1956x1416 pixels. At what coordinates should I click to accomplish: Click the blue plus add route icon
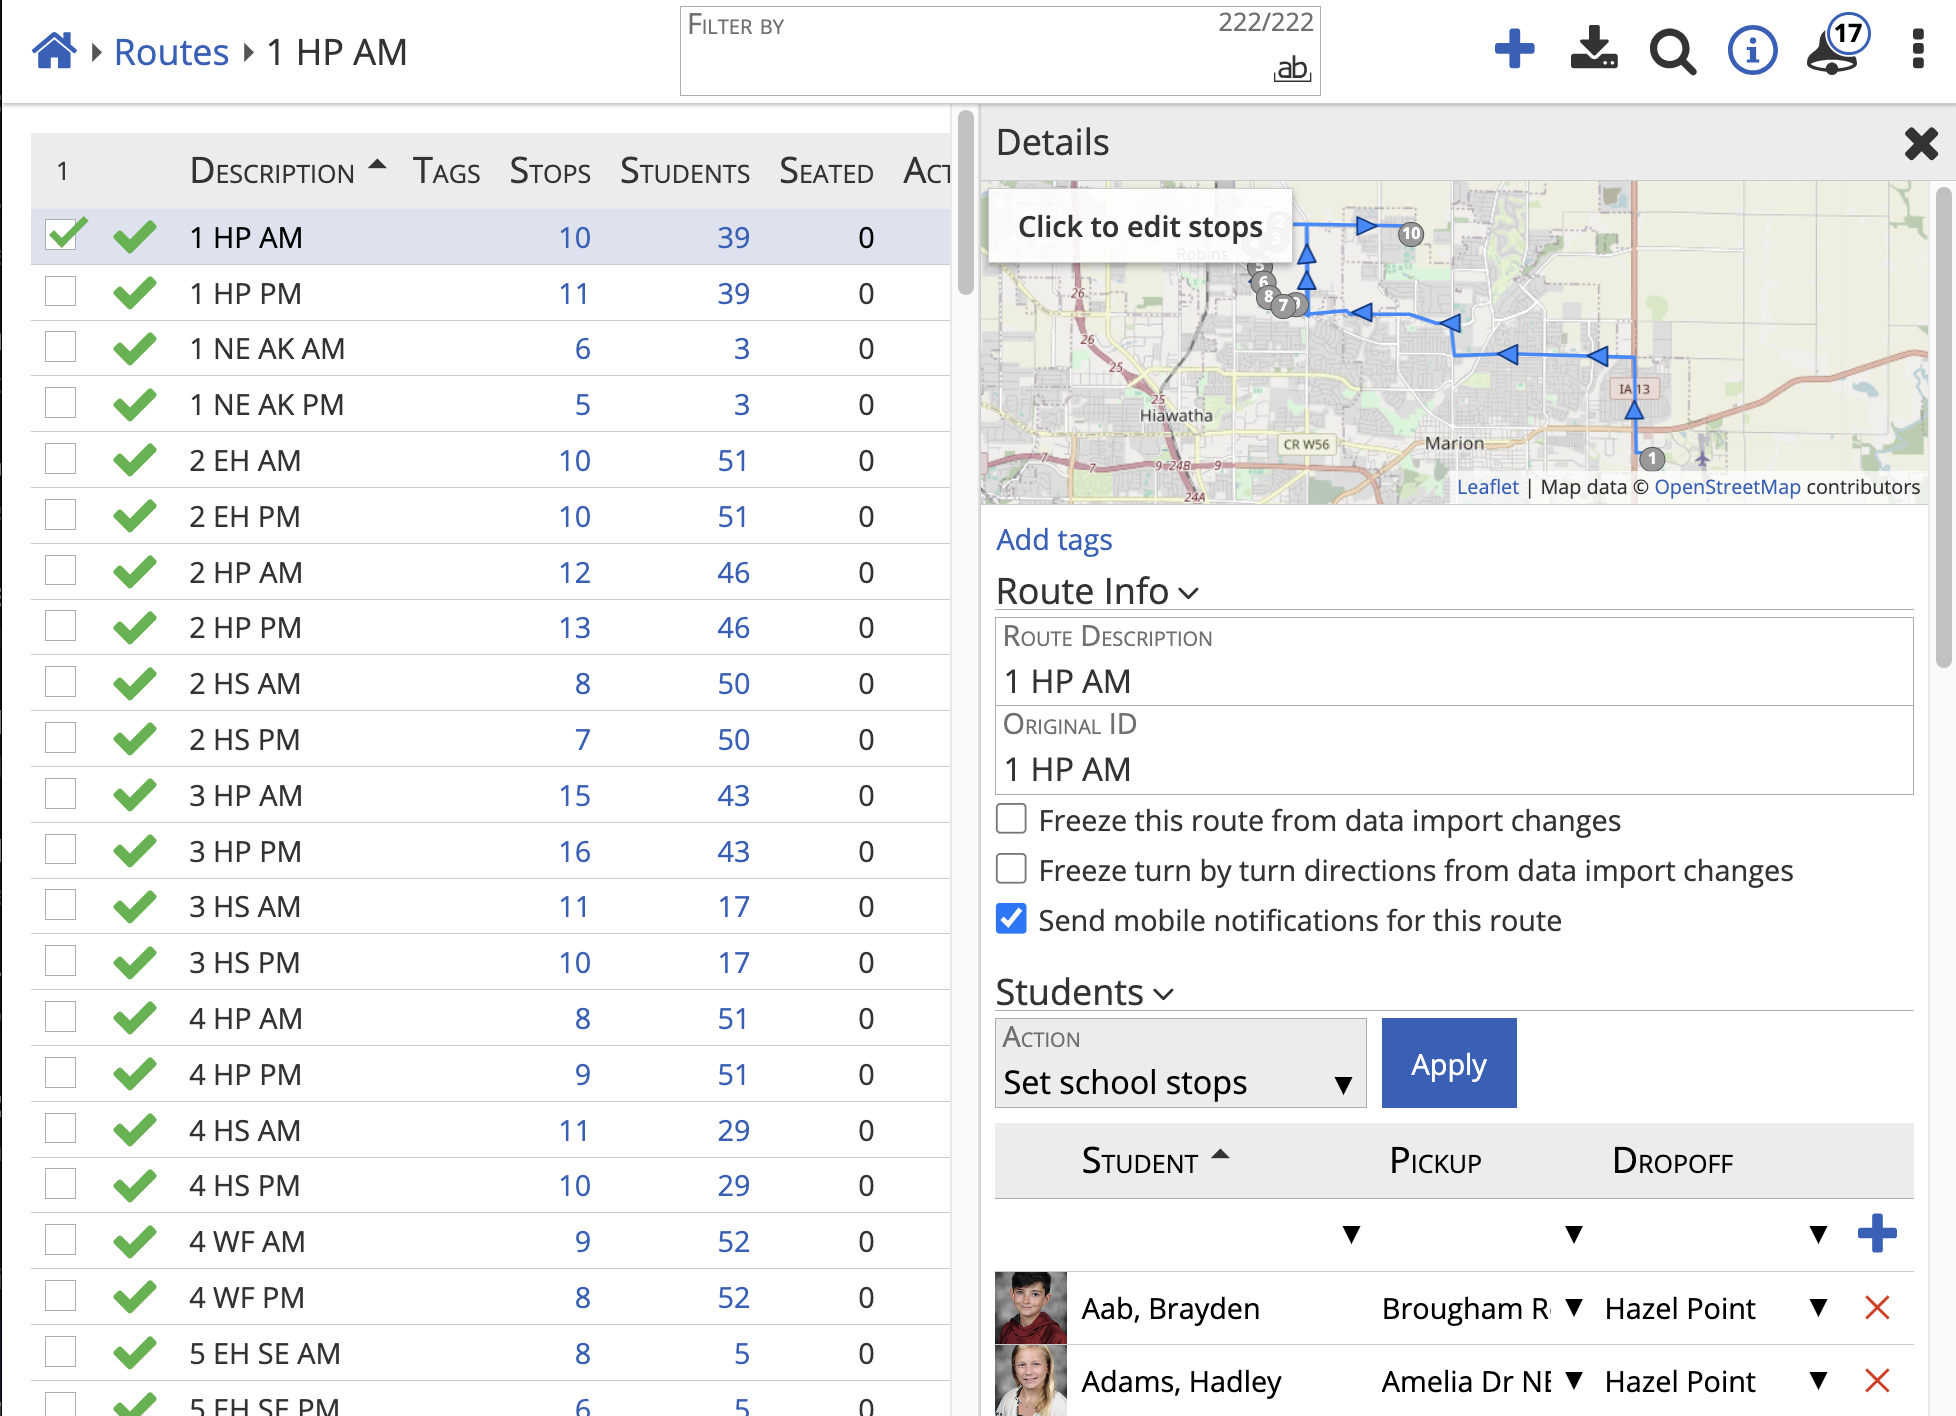click(x=1514, y=49)
